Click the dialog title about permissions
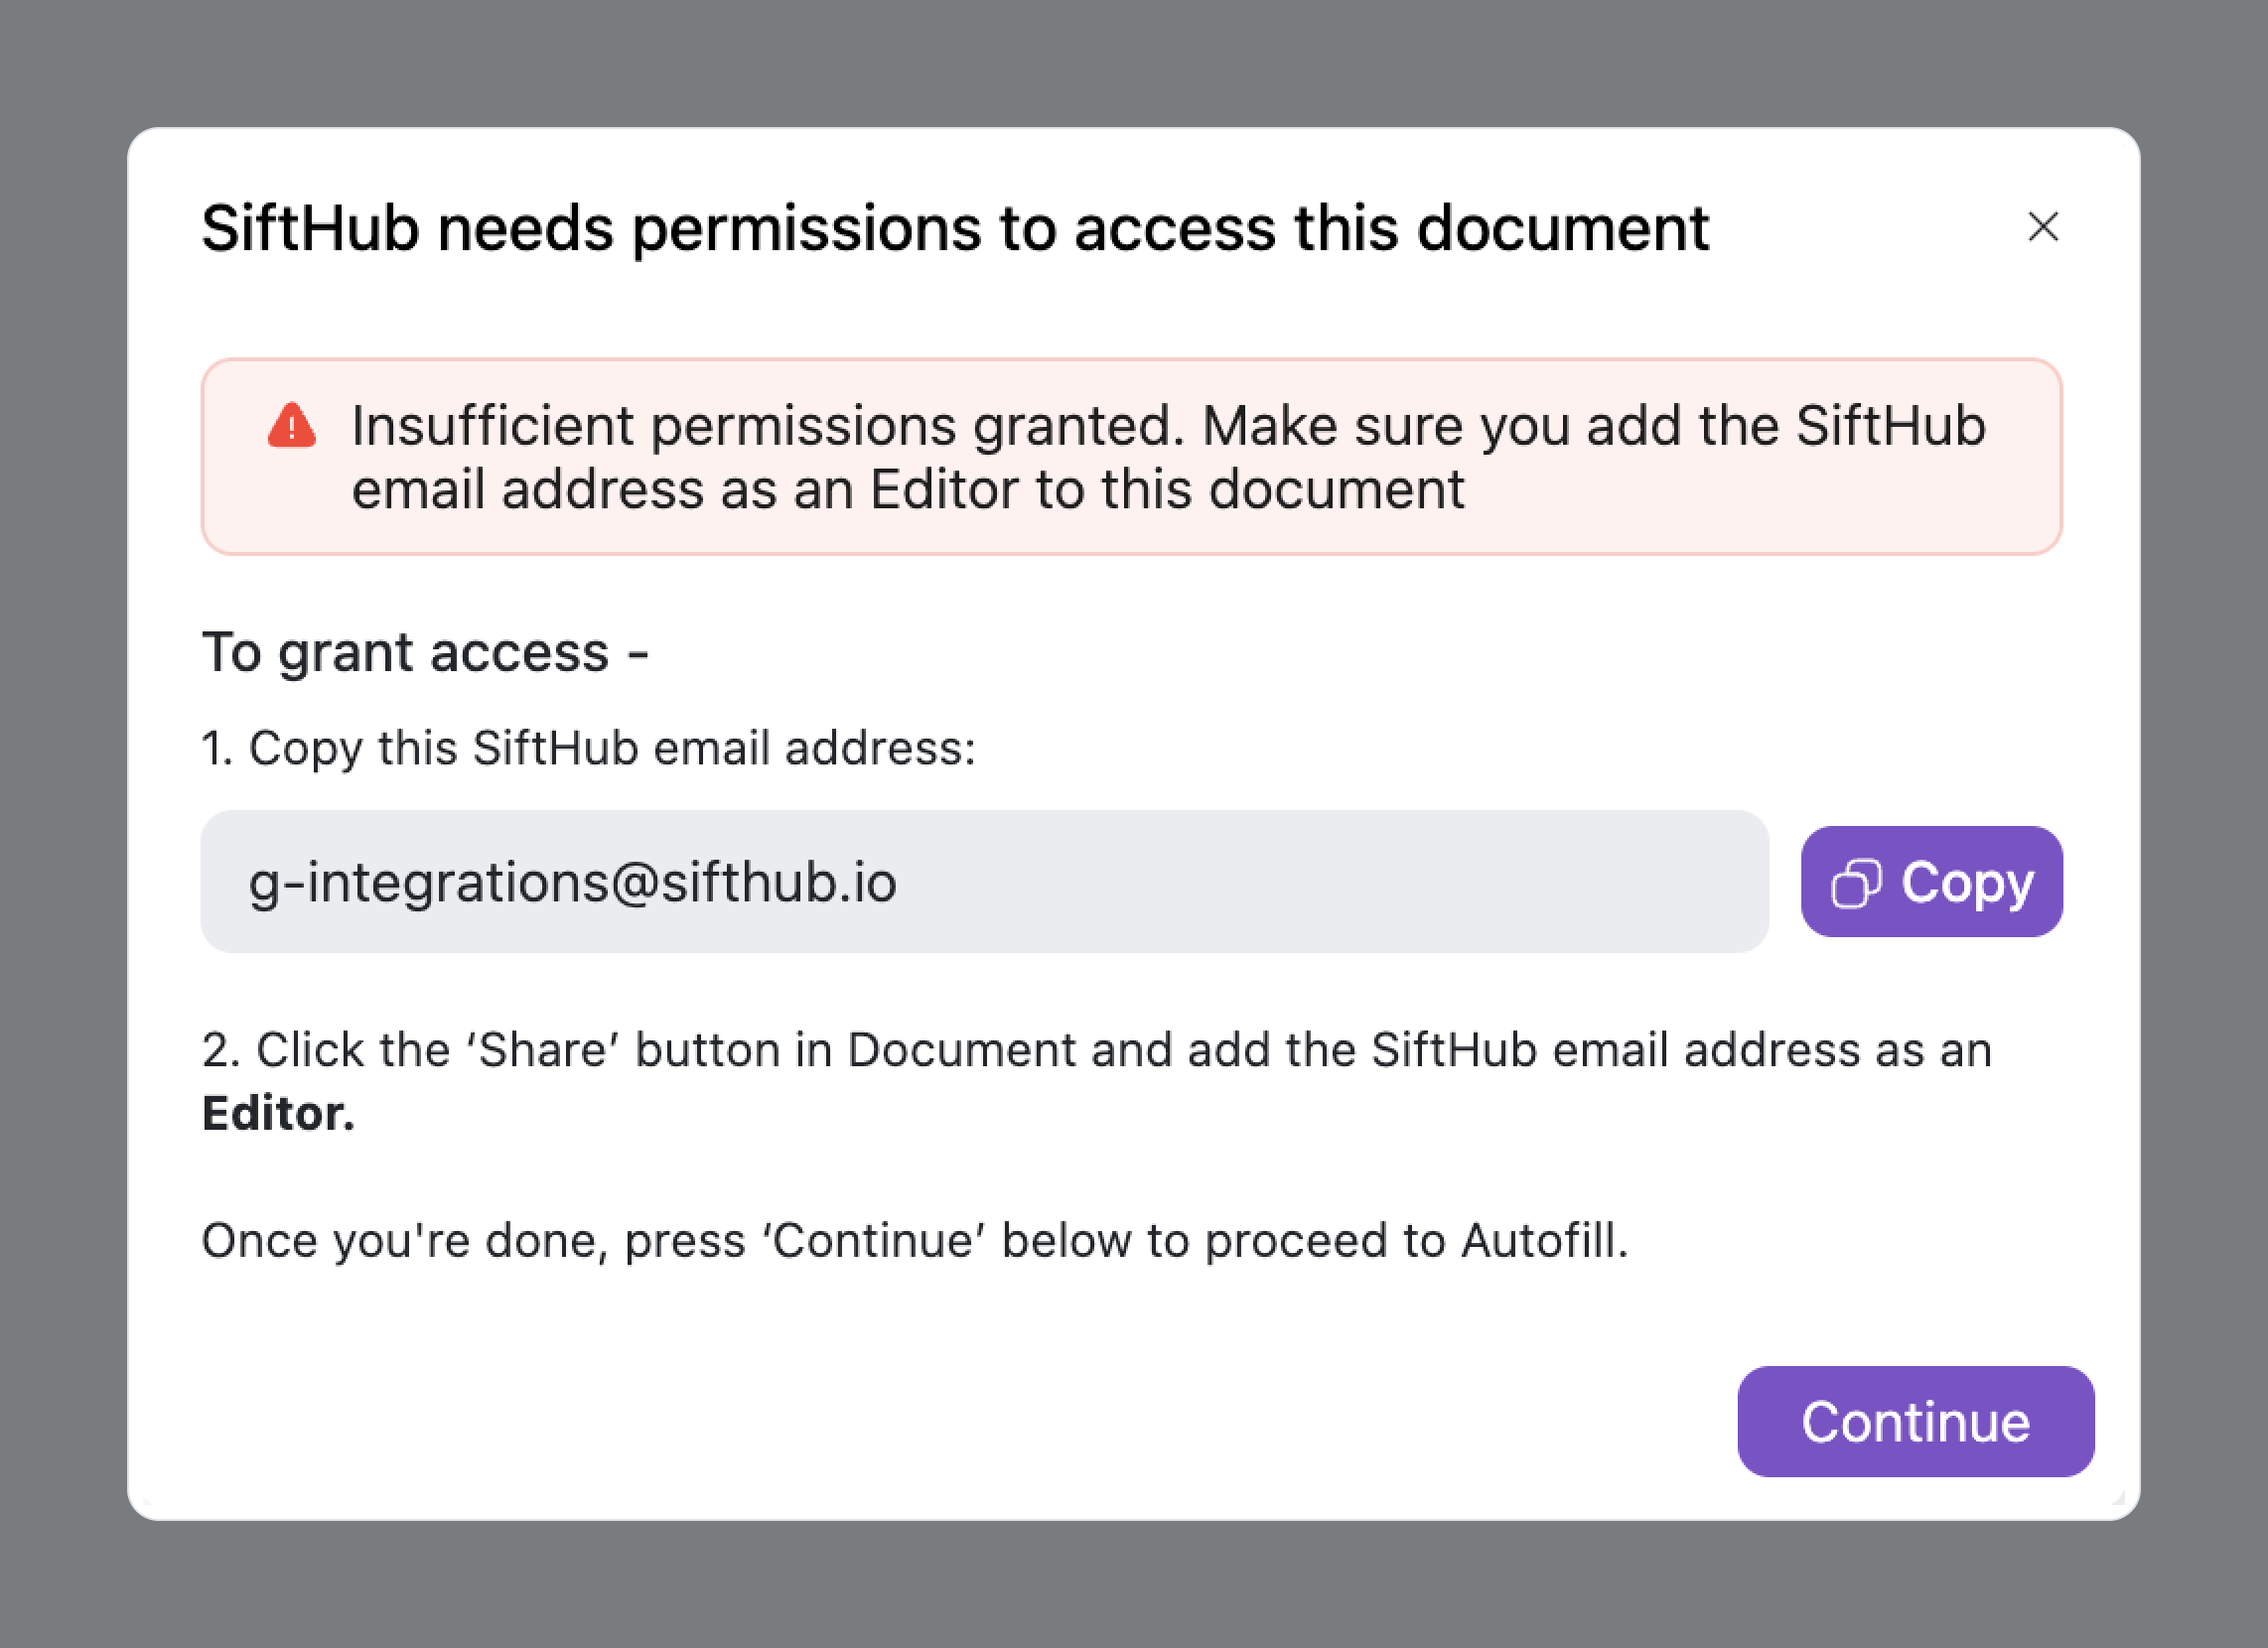This screenshot has width=2268, height=1648. (955, 229)
